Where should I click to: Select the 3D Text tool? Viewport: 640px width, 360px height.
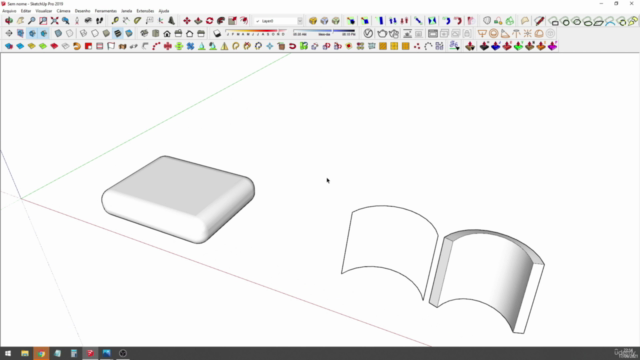coord(172,20)
